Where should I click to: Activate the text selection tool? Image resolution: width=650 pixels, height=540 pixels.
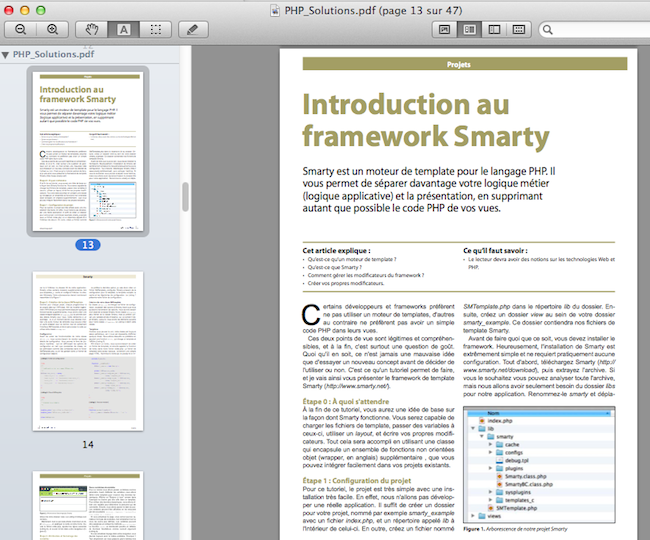124,29
